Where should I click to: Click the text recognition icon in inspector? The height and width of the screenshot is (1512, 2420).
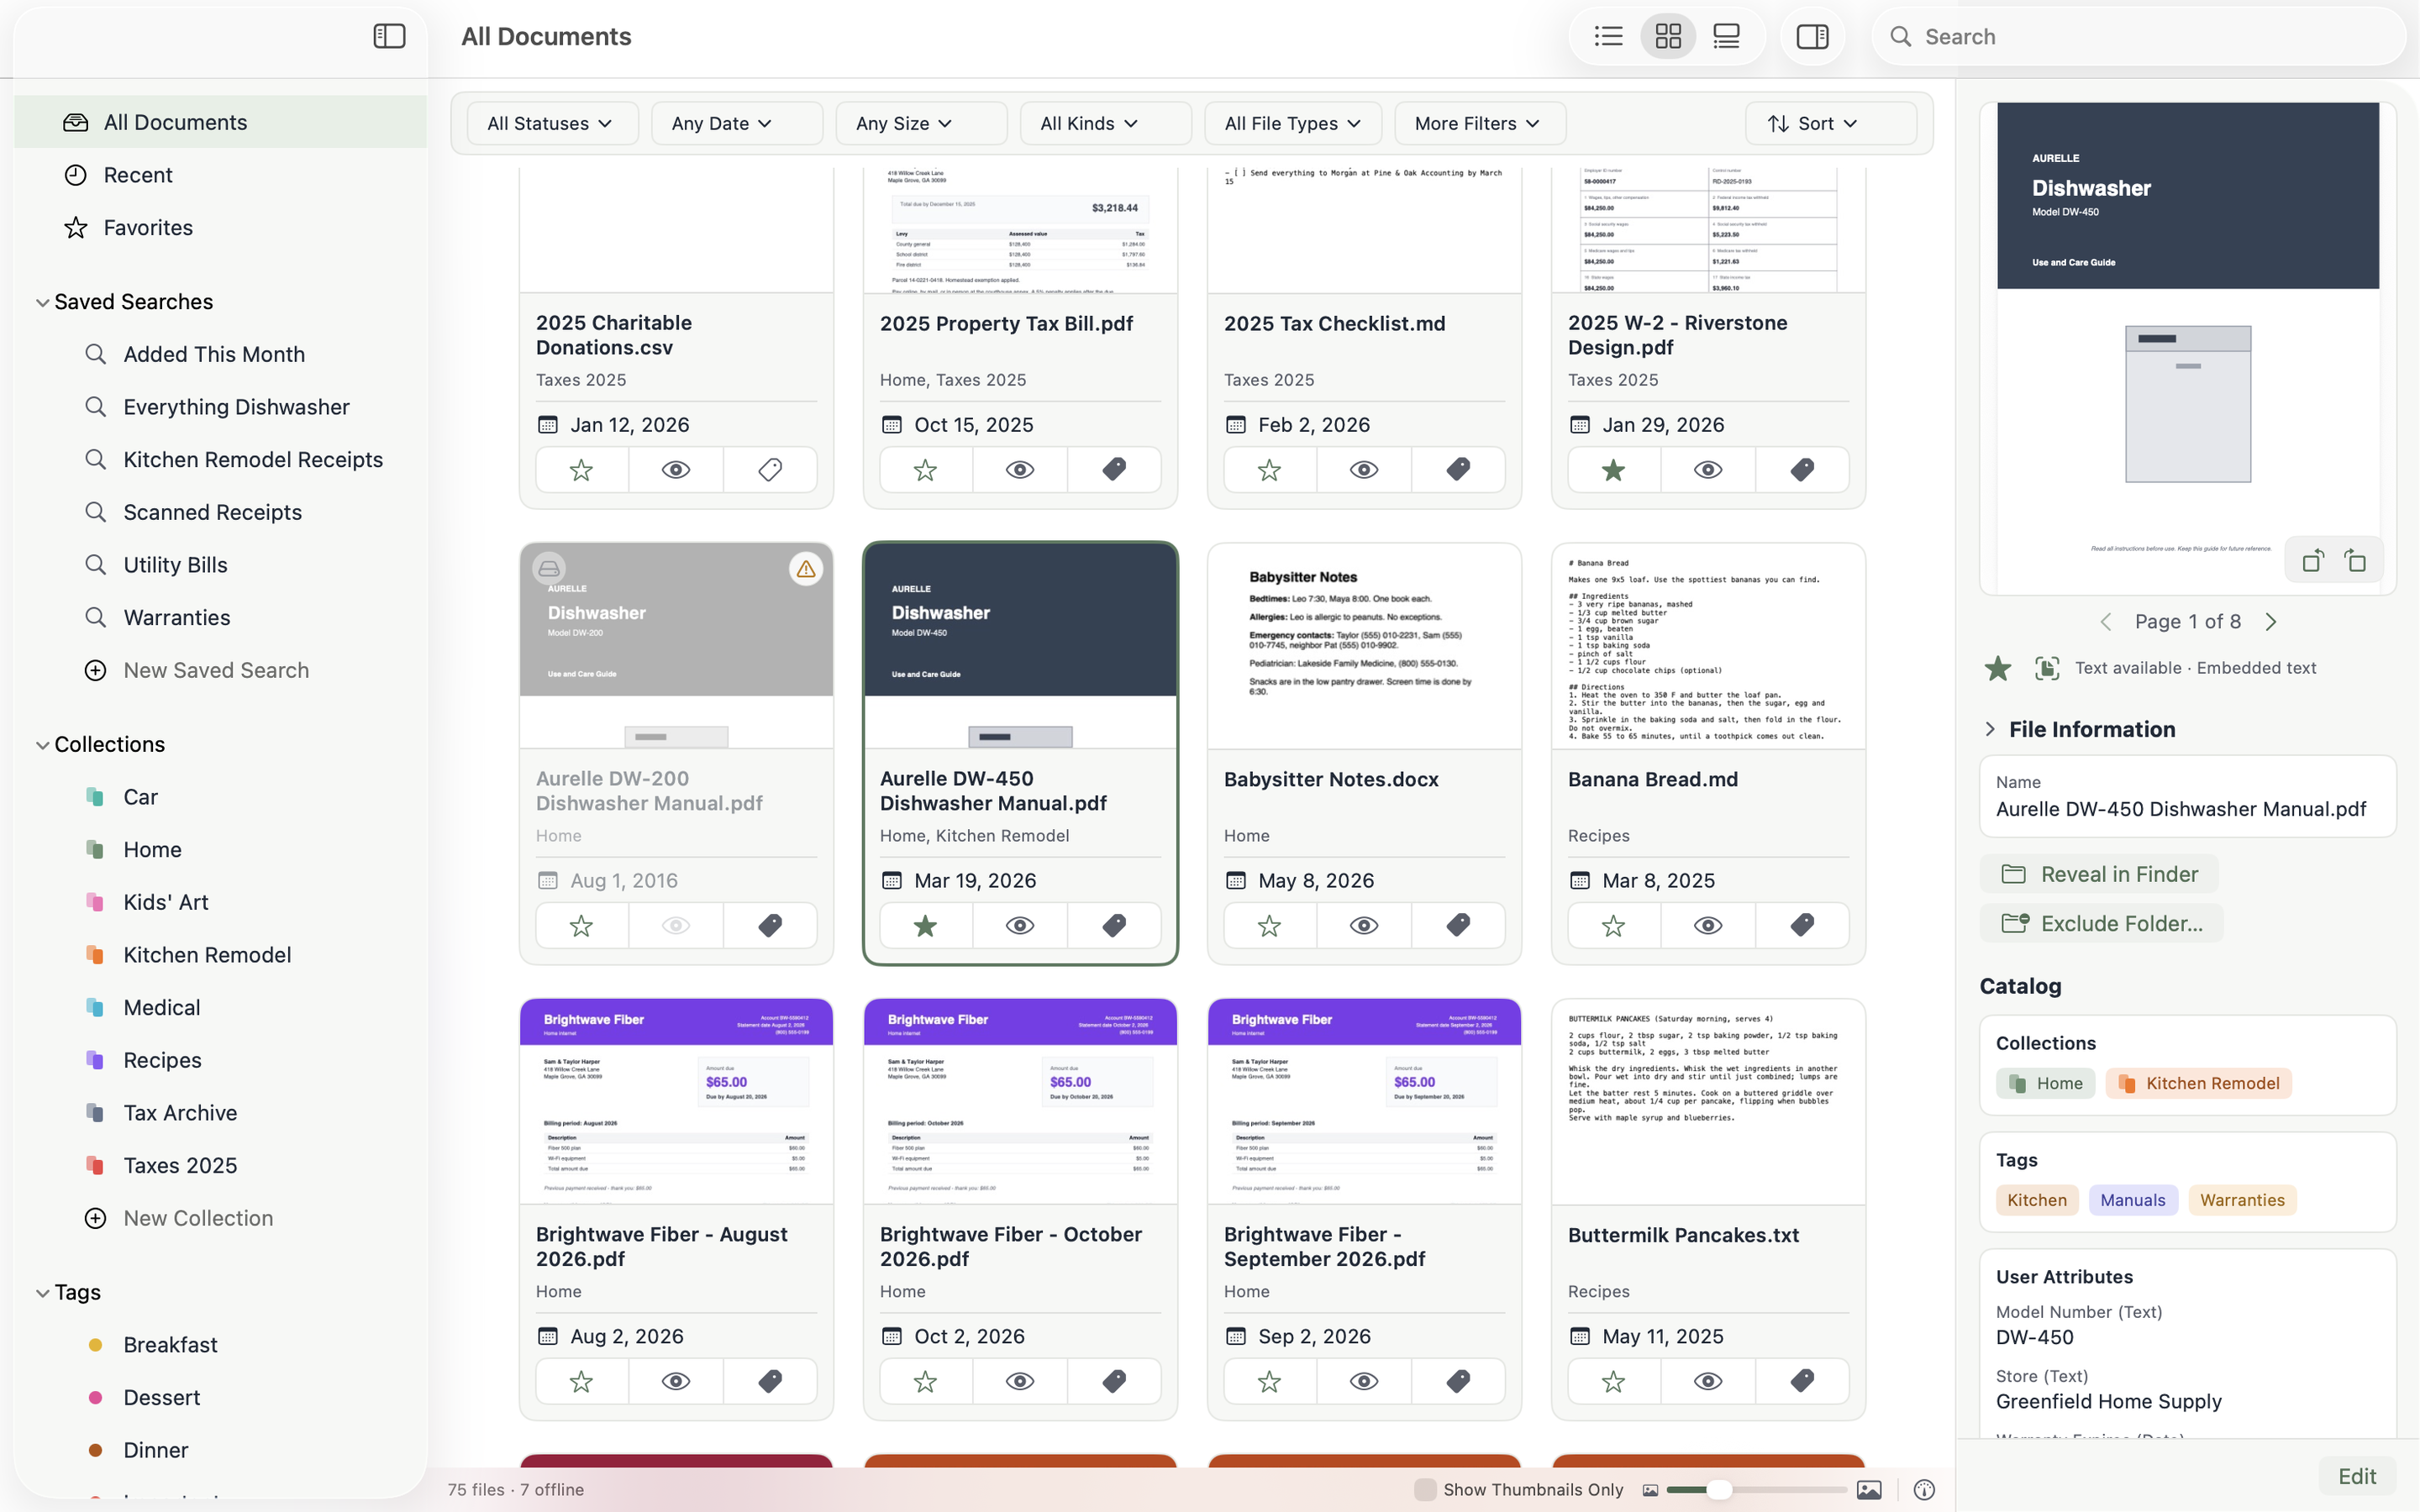2047,668
